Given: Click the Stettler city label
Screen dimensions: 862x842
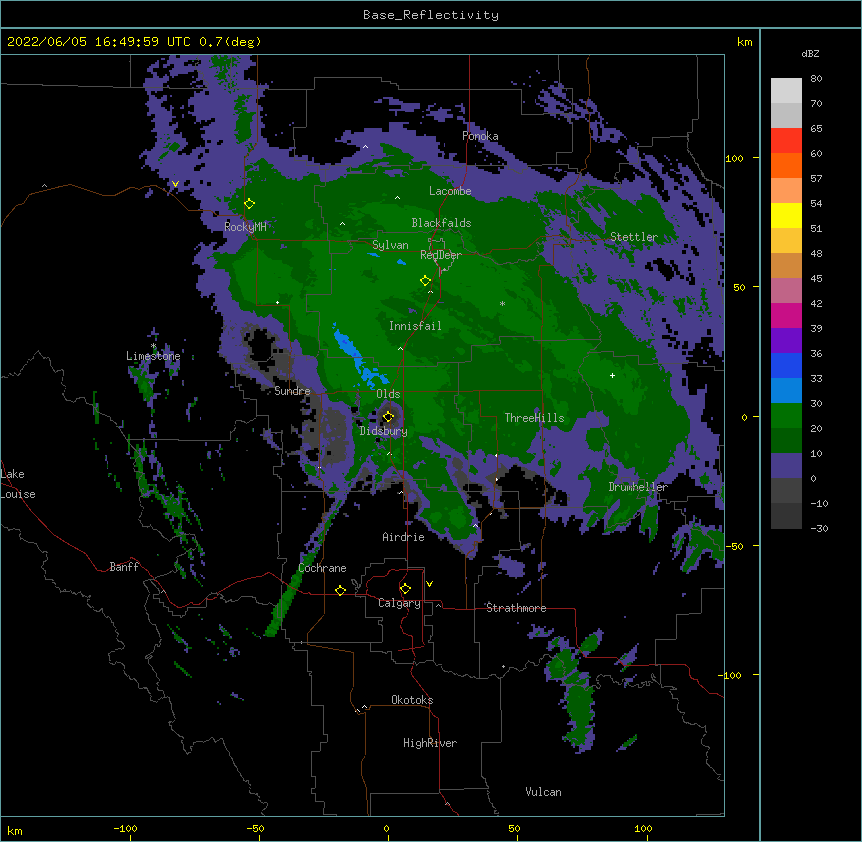Looking at the screenshot, I should [634, 237].
